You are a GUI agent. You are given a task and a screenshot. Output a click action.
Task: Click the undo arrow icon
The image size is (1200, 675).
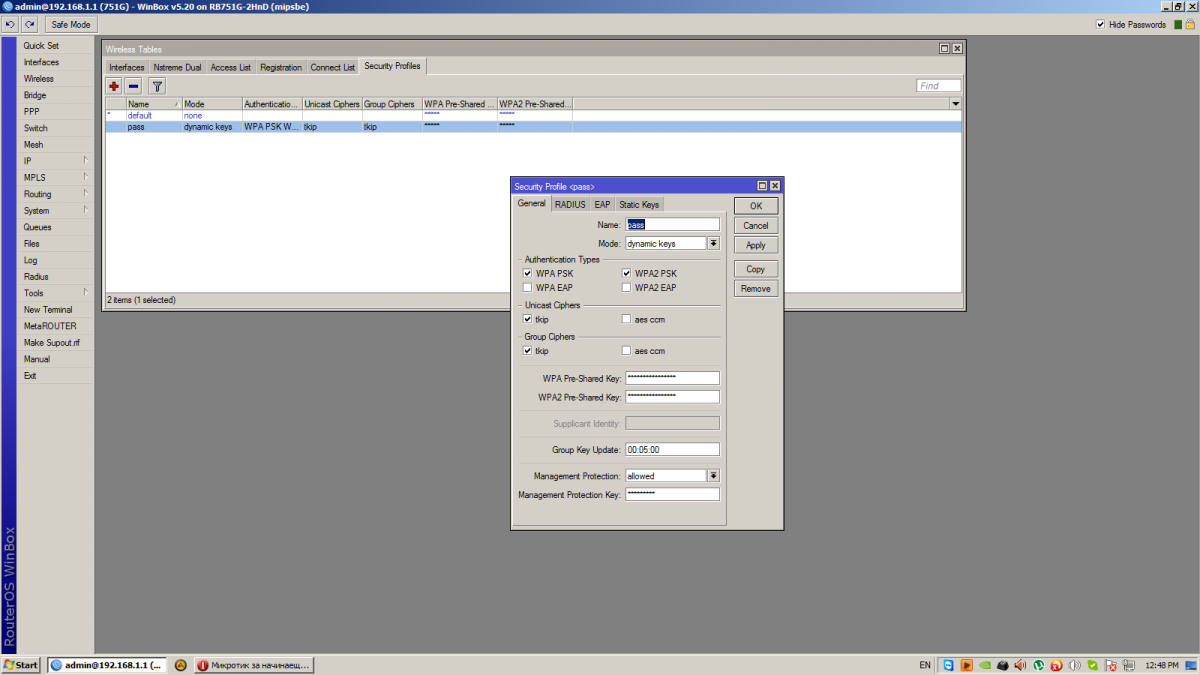click(x=10, y=24)
